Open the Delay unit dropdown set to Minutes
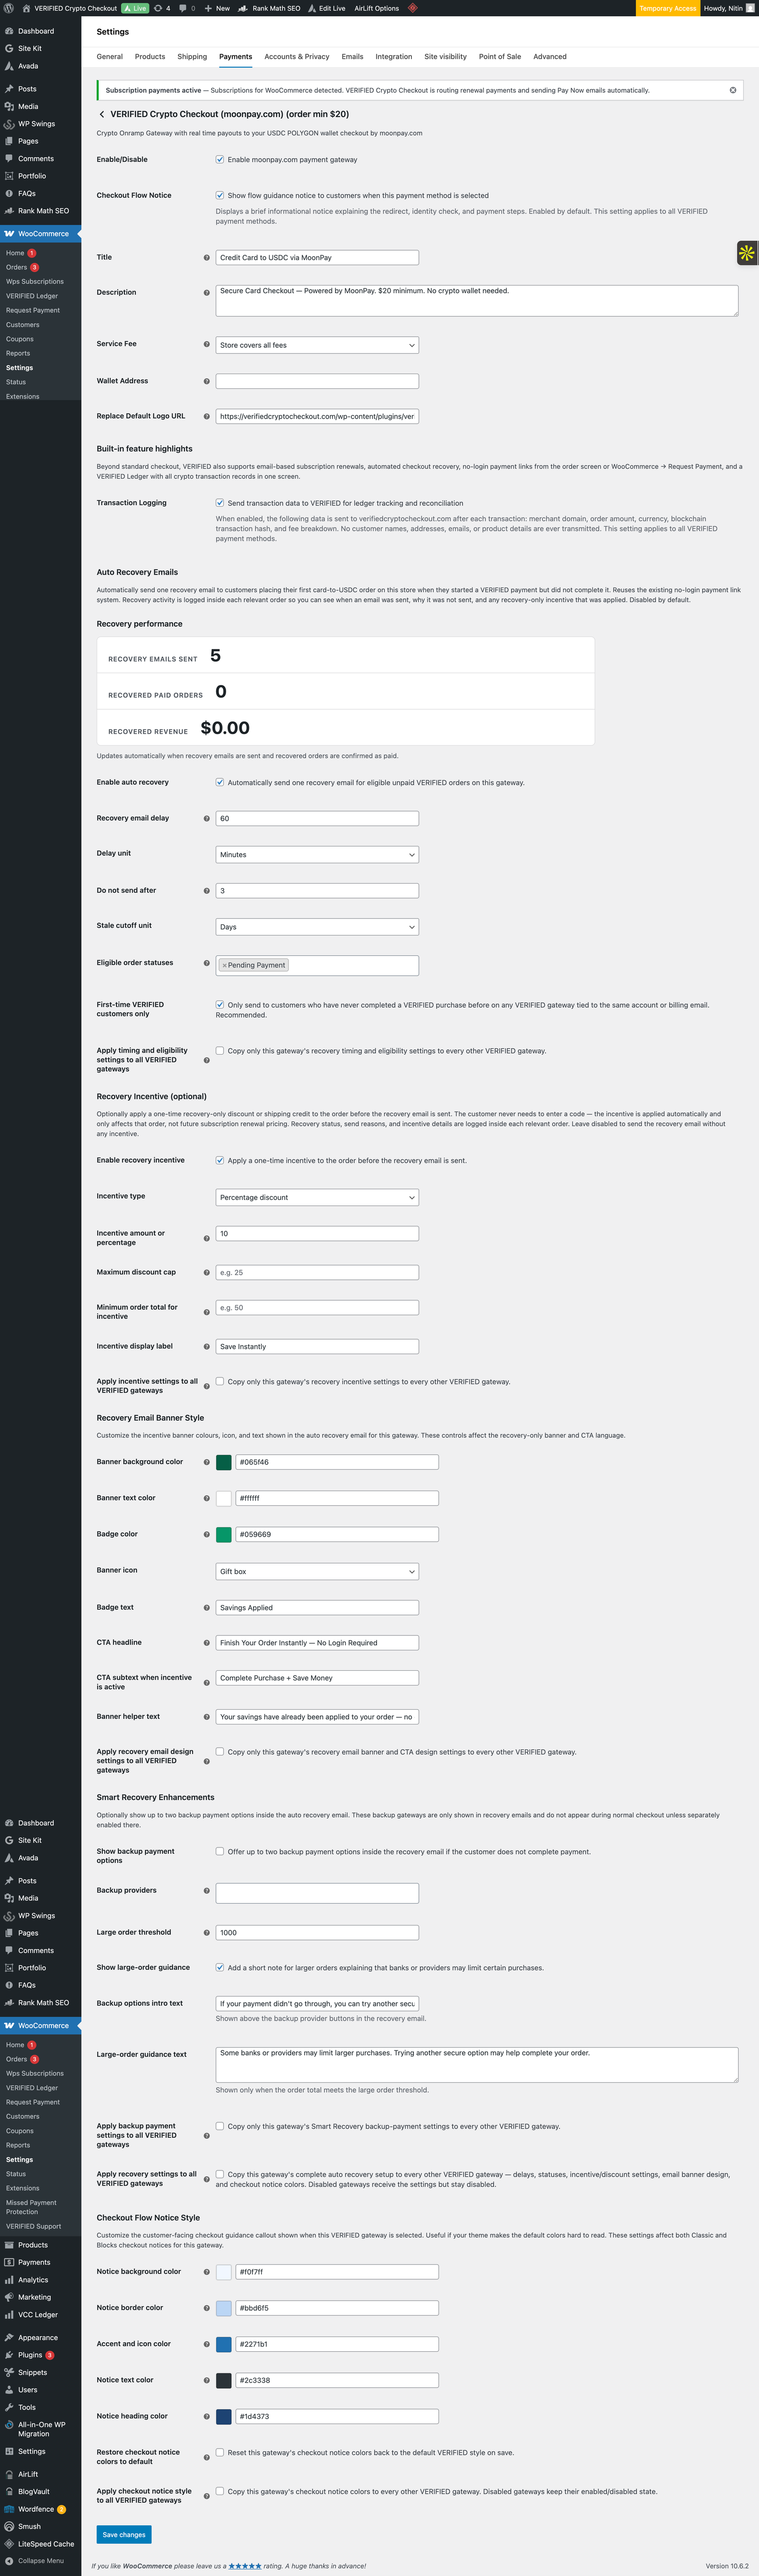759x2576 pixels. [316, 854]
